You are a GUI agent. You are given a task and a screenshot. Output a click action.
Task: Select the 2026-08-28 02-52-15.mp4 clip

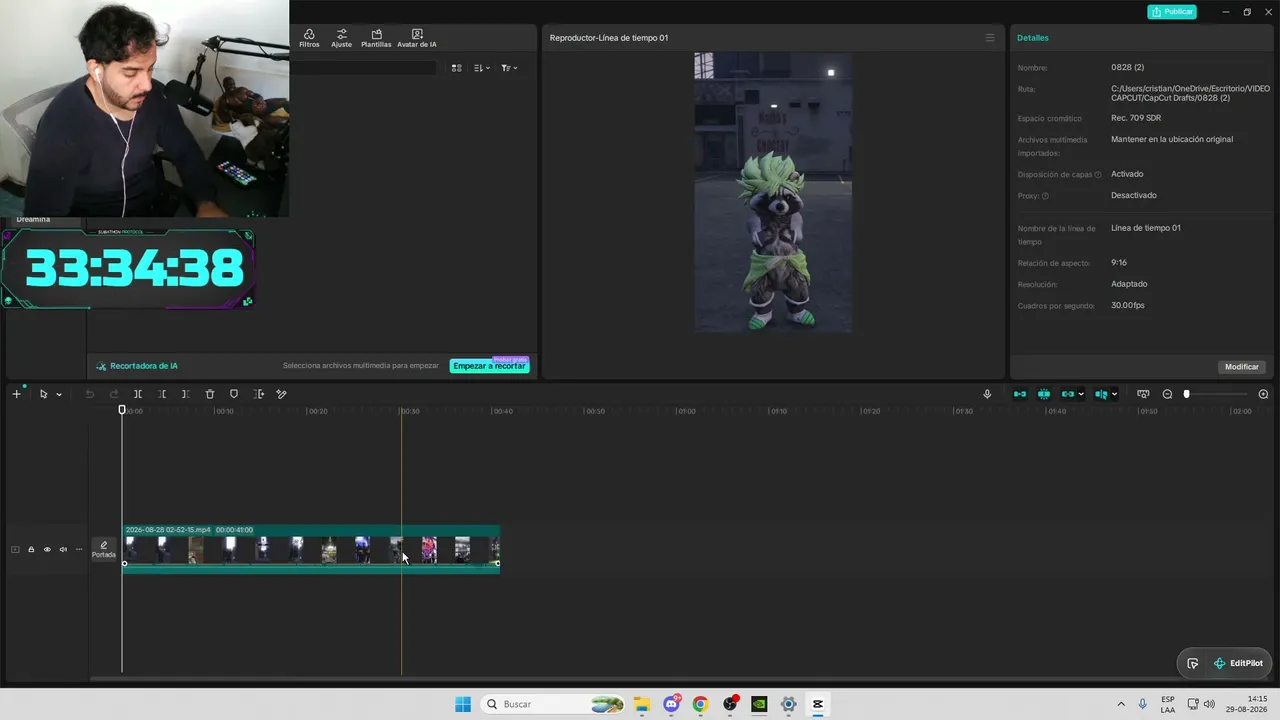click(x=311, y=548)
